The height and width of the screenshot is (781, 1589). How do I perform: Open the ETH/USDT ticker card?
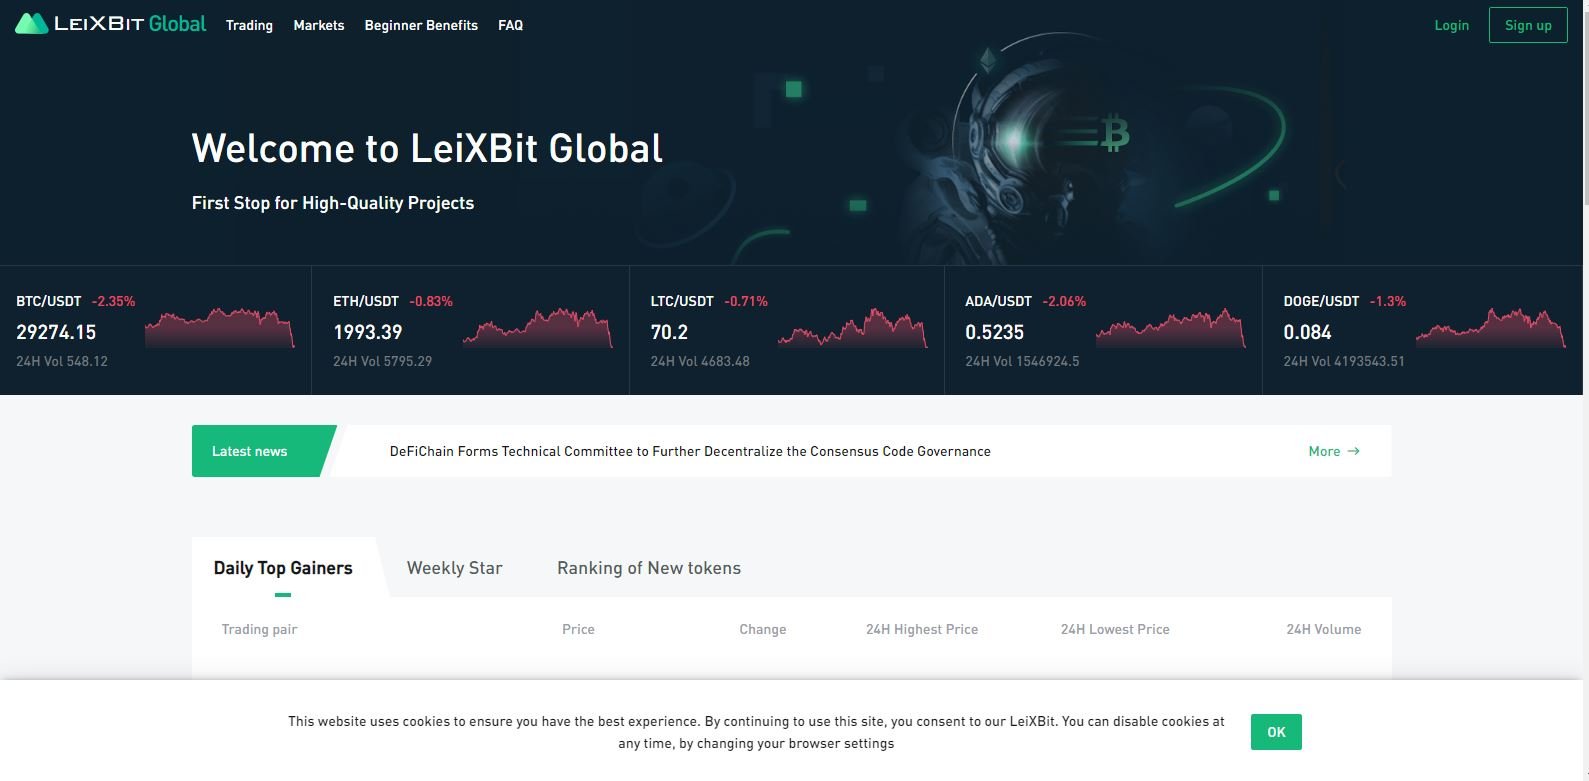(471, 330)
